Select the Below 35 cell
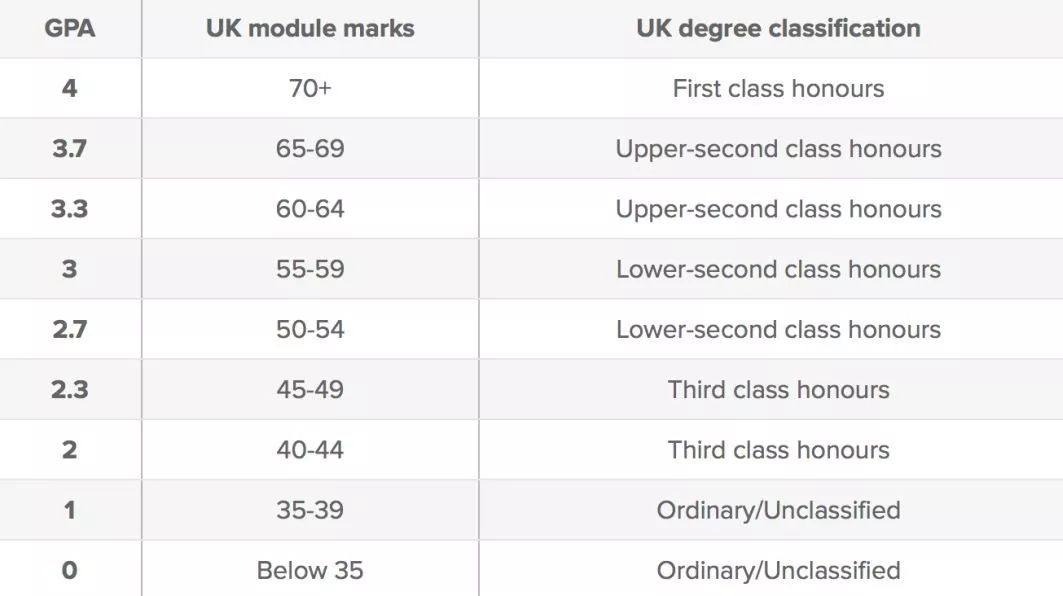The image size is (1063, 596). tap(310, 570)
